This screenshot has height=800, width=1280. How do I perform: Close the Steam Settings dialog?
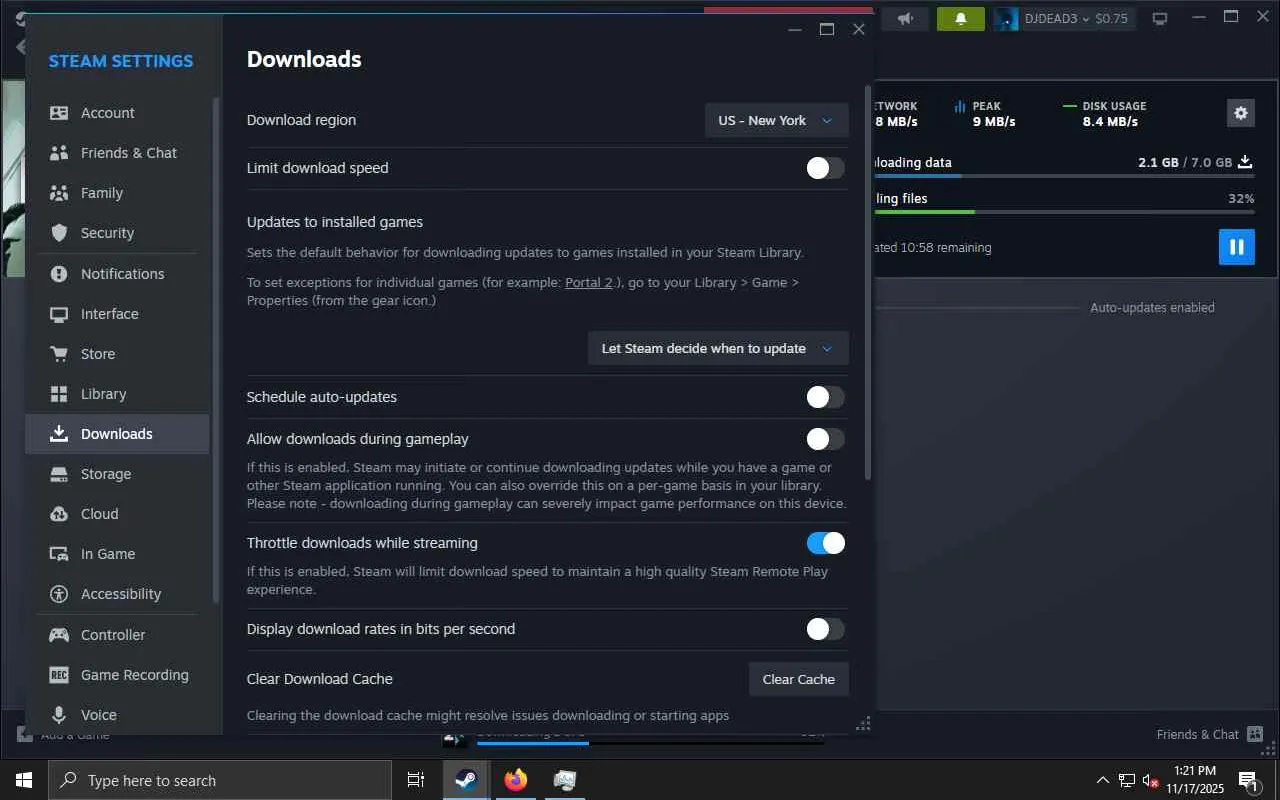859,29
